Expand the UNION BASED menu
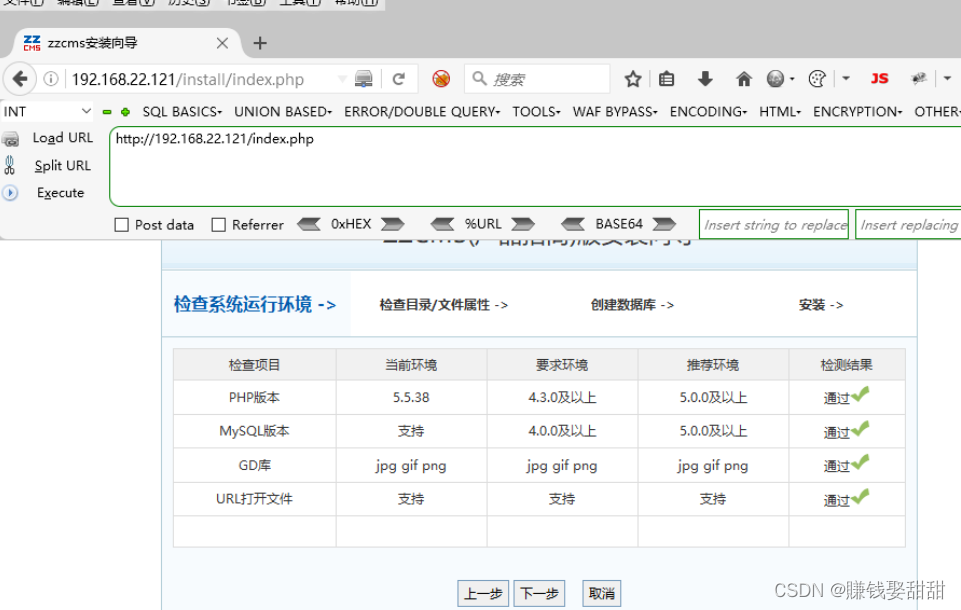The width and height of the screenshot is (961, 610). (283, 112)
